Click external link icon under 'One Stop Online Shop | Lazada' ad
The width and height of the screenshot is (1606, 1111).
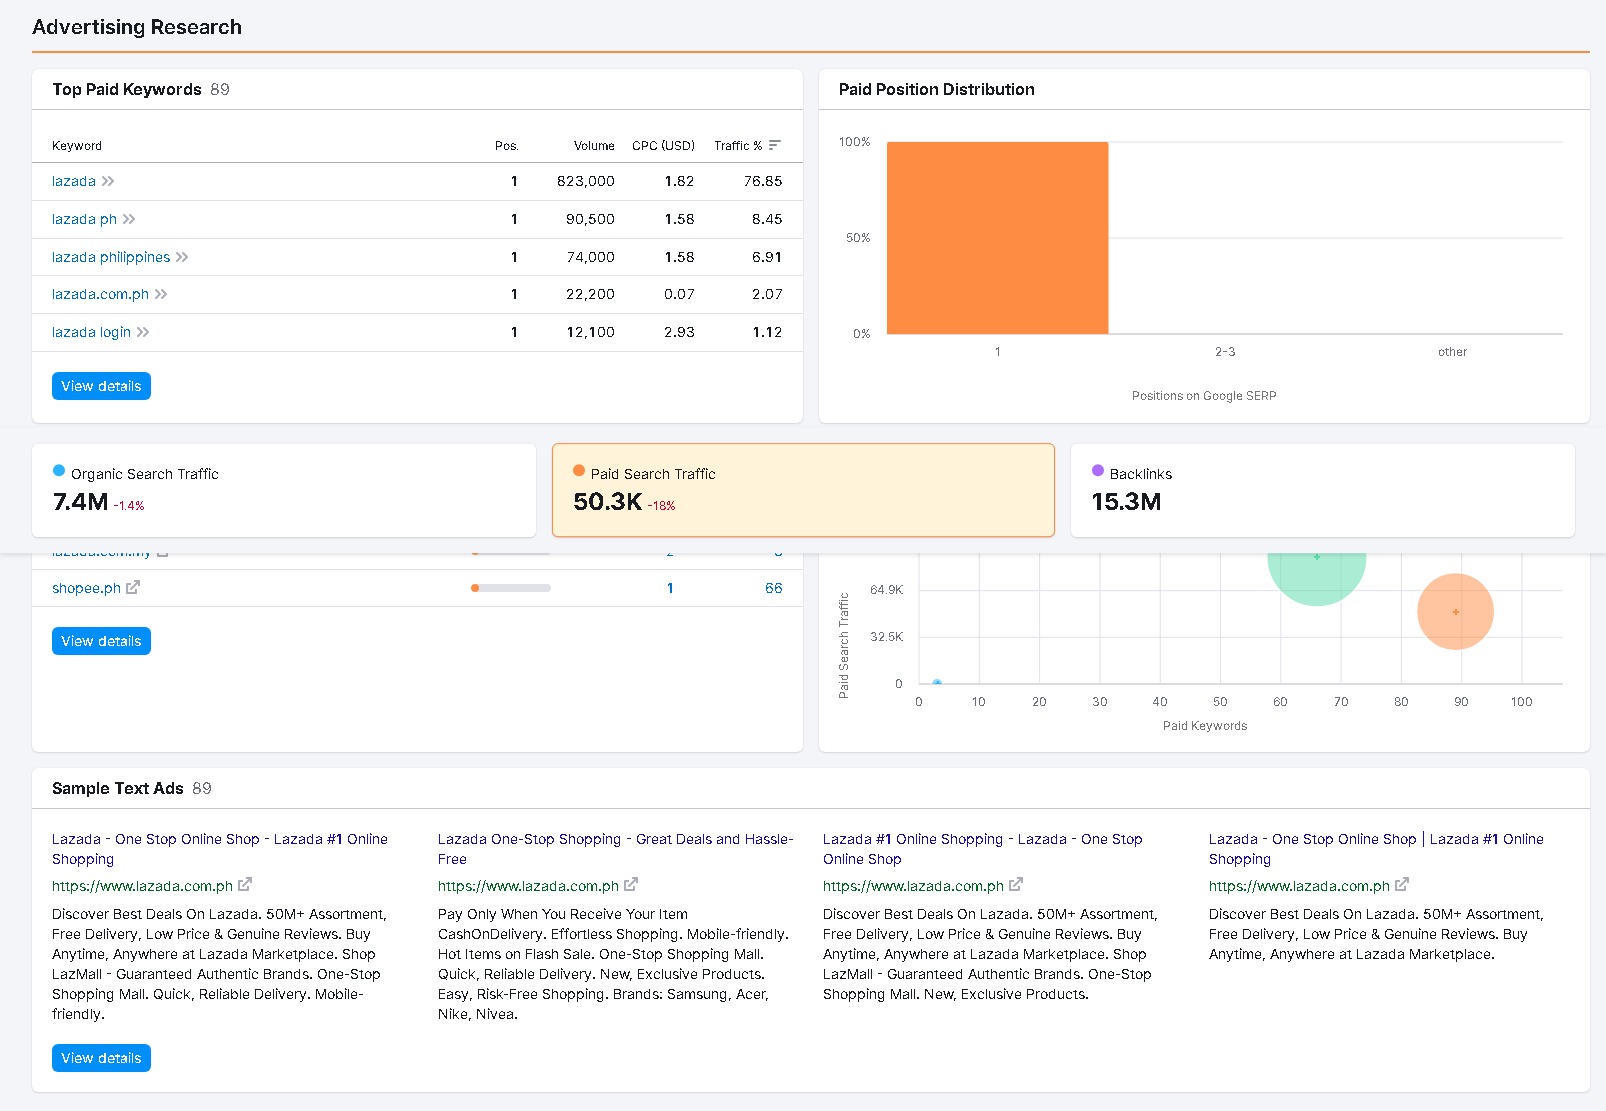(1402, 884)
